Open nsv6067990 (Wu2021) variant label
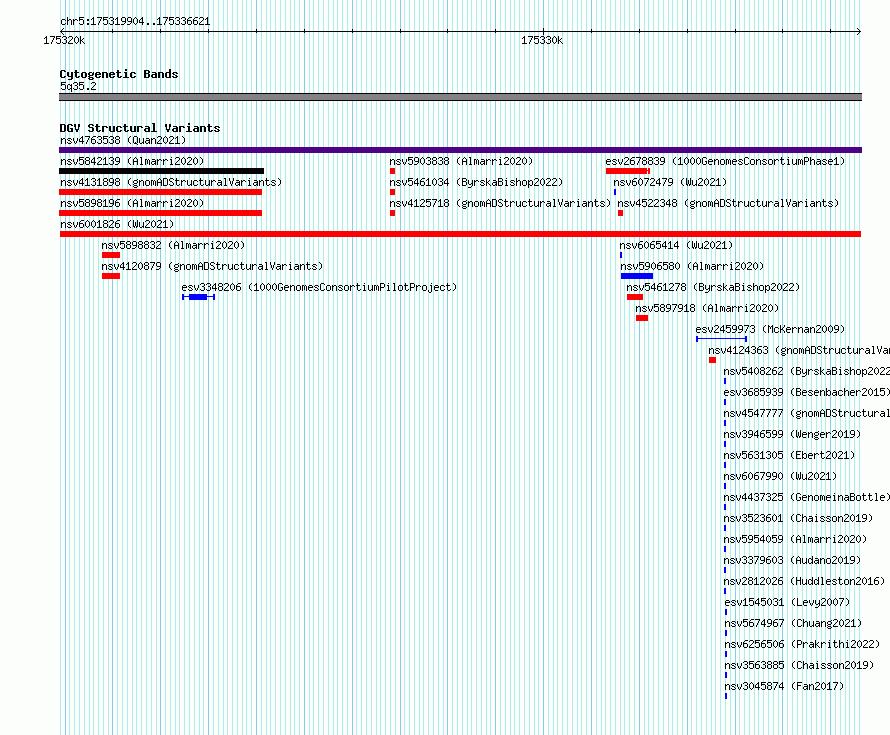Image resolution: width=890 pixels, height=735 pixels. 780,476
